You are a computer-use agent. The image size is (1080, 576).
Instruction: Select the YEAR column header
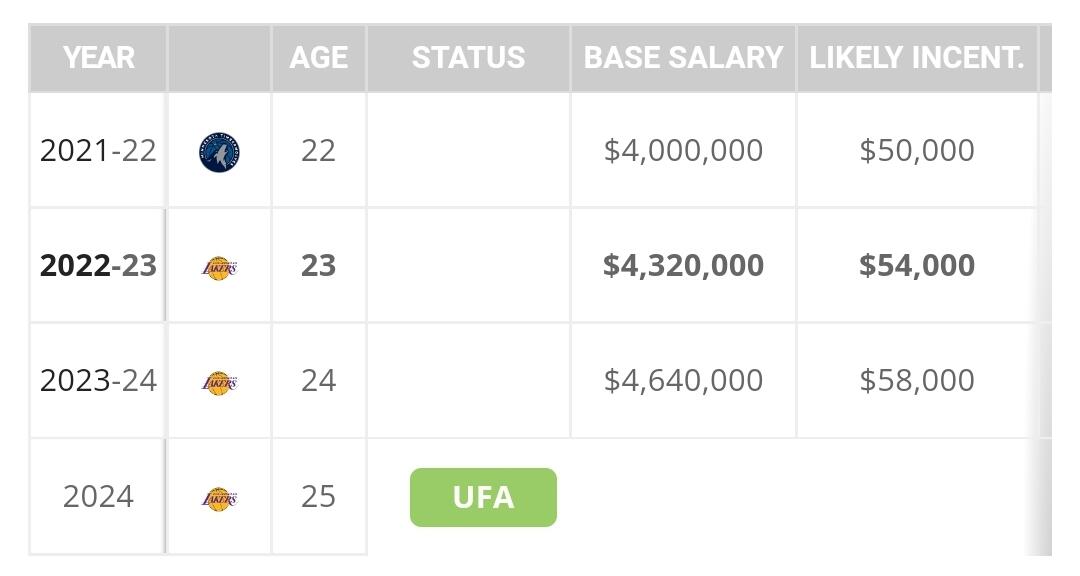98,58
